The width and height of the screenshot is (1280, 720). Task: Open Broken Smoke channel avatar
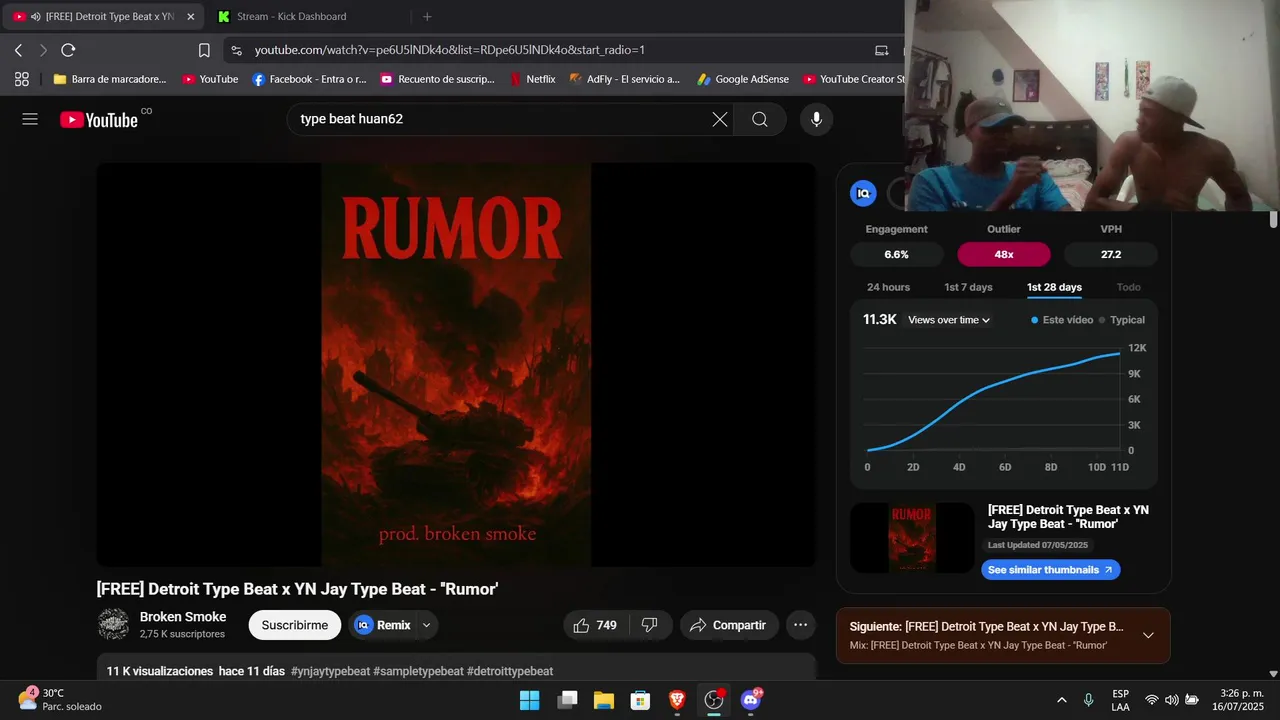click(113, 624)
